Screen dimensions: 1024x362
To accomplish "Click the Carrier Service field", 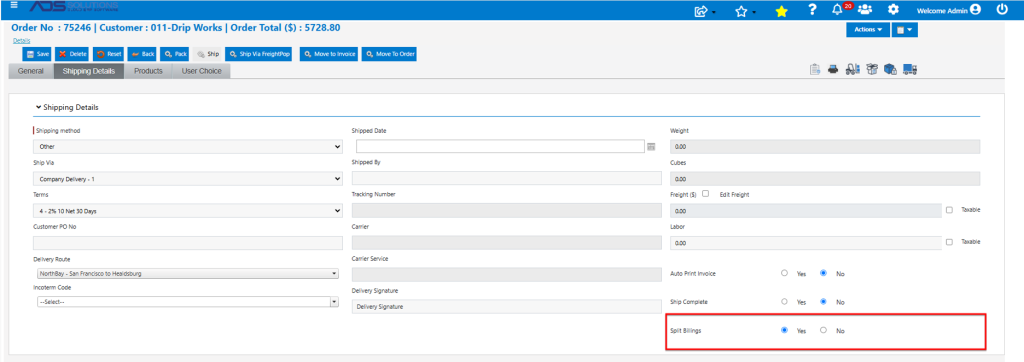I will [507, 274].
